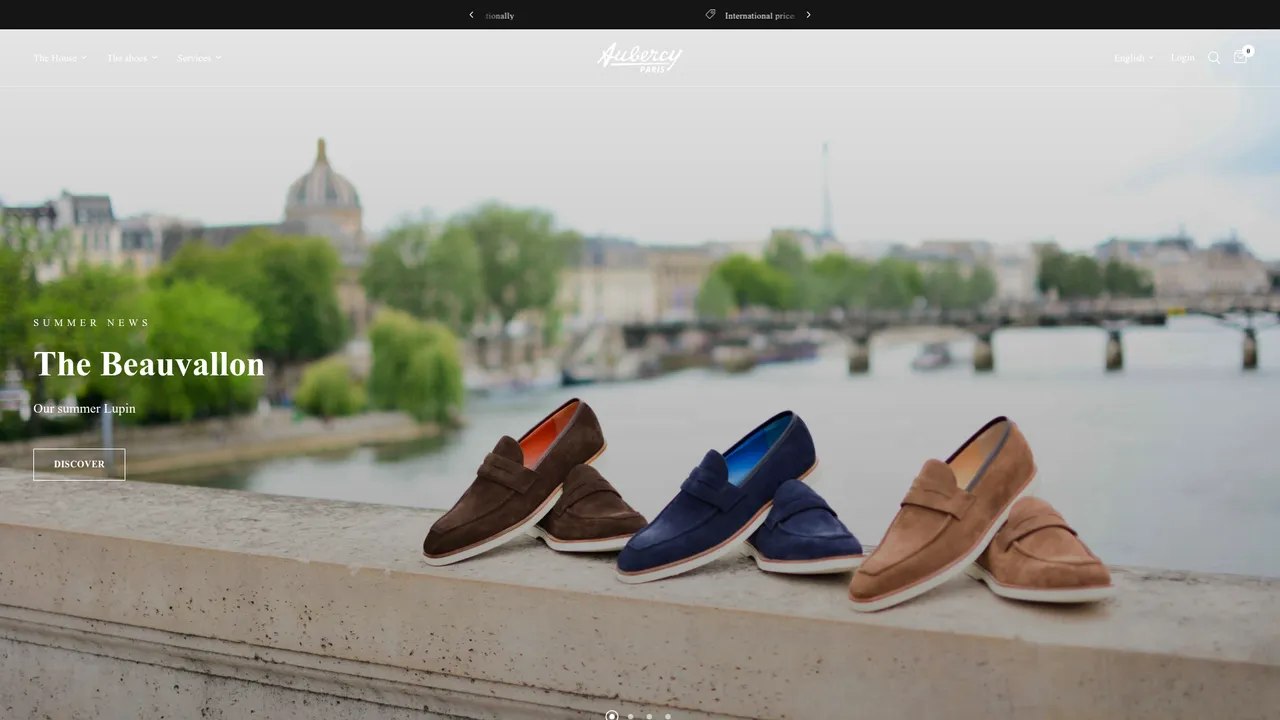The image size is (1280, 720).
Task: Open the English language selector
Action: pyautogui.click(x=1134, y=58)
